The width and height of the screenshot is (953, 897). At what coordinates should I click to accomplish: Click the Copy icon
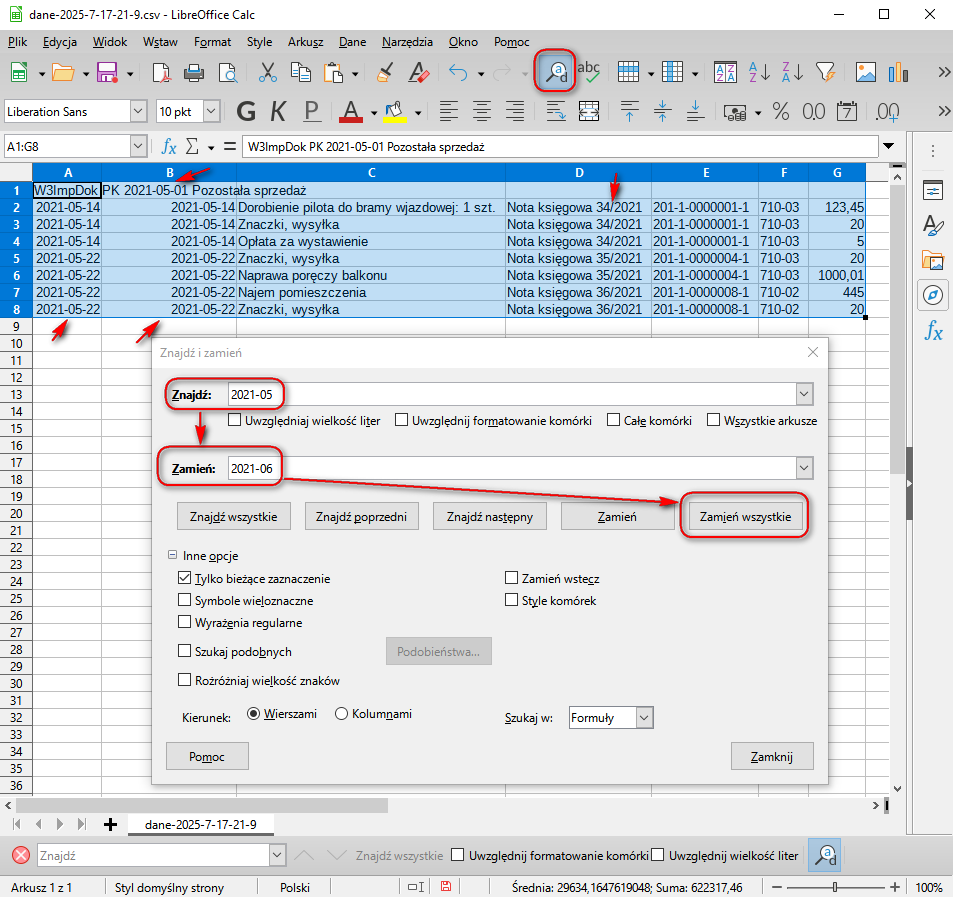301,72
